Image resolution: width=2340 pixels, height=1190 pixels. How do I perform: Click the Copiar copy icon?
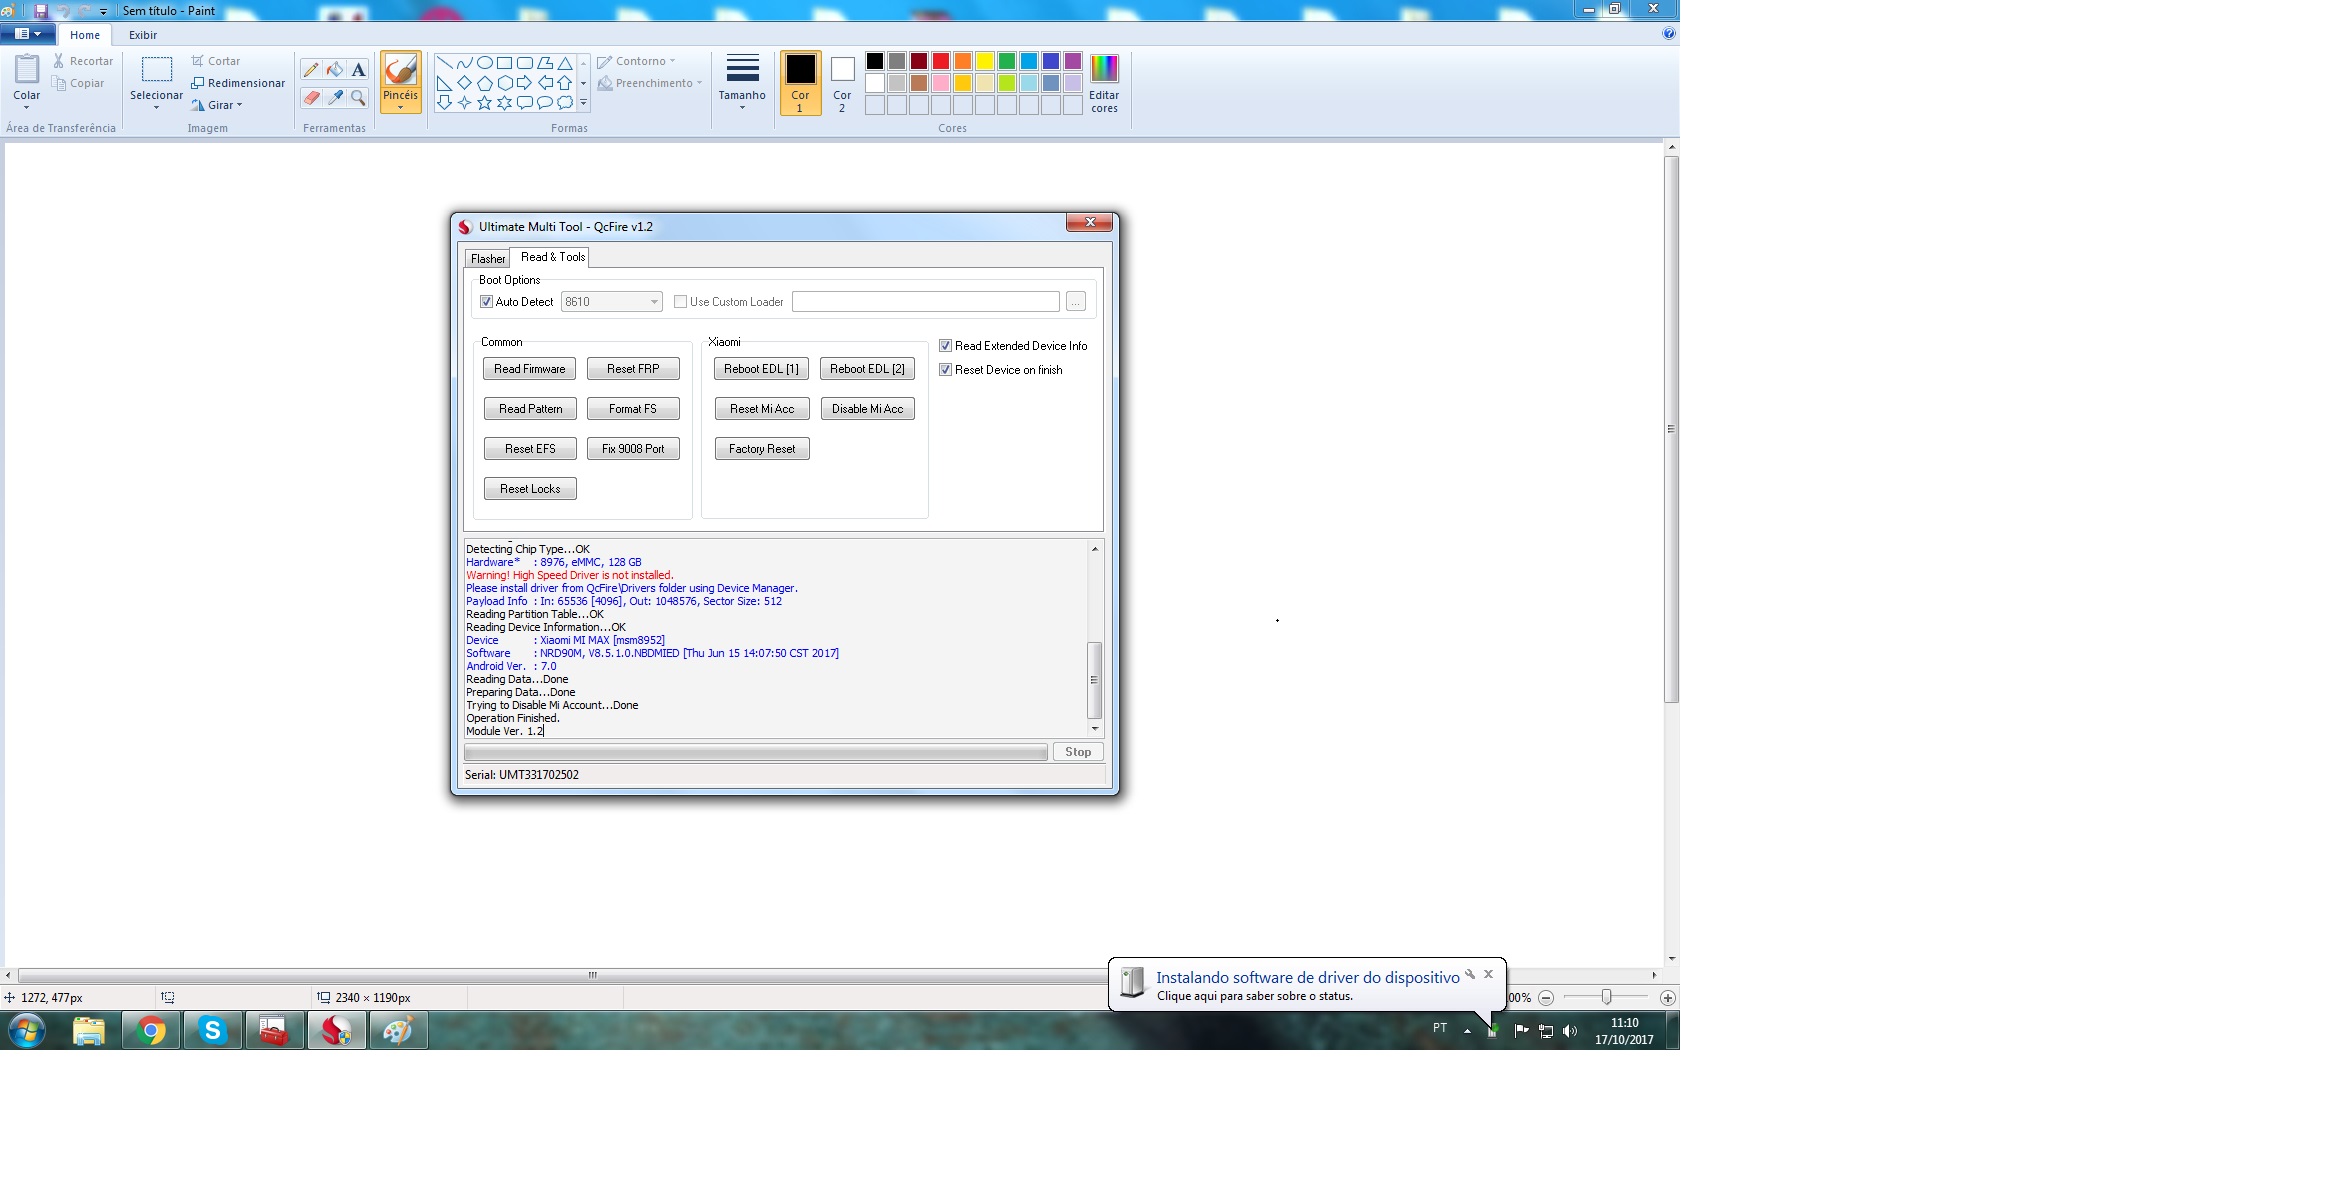59,83
